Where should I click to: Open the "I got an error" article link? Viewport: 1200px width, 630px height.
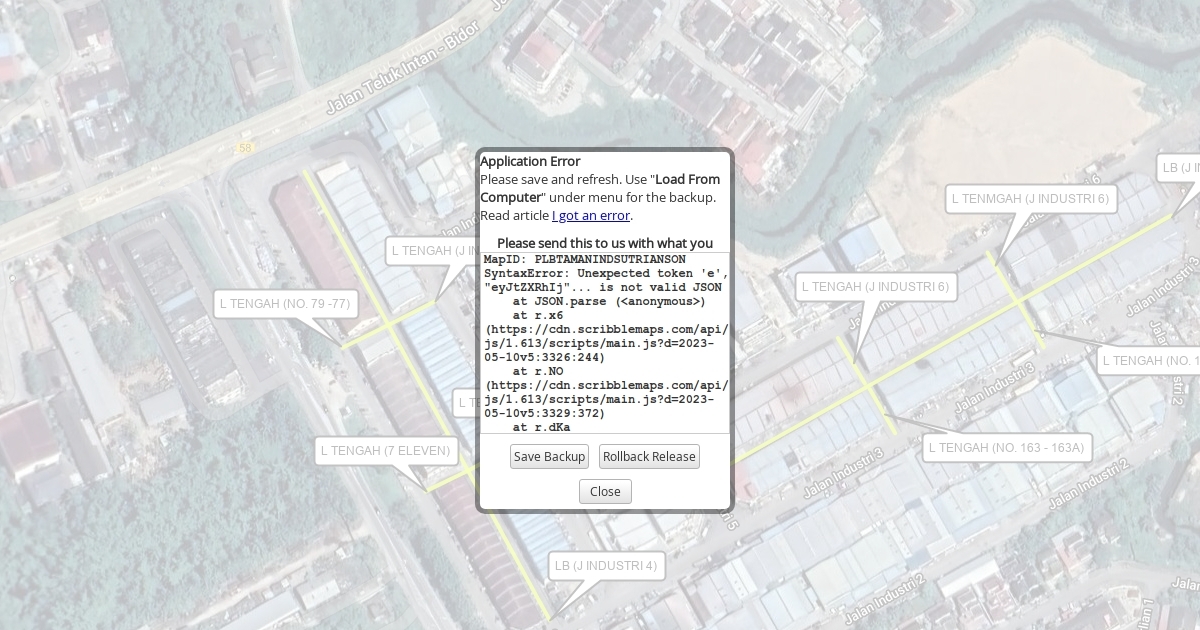point(590,215)
